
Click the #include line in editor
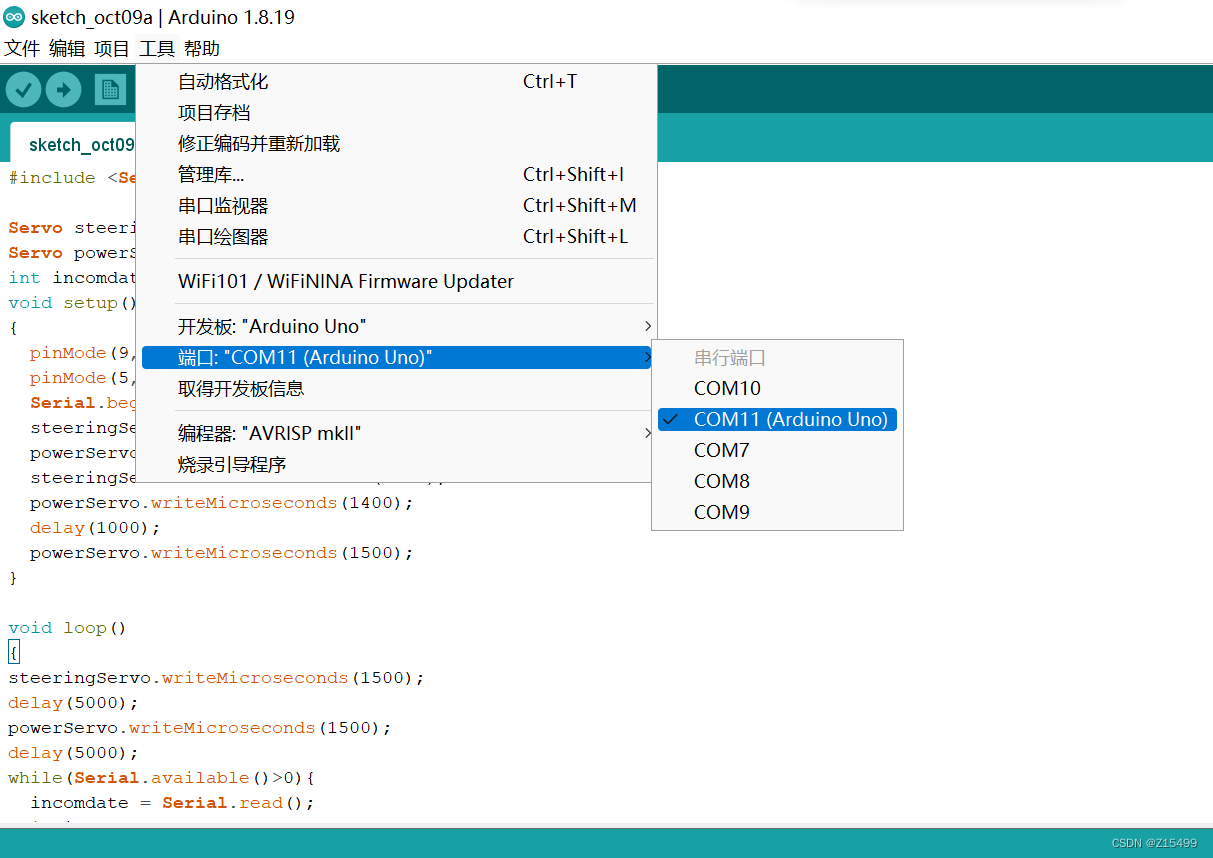72,178
